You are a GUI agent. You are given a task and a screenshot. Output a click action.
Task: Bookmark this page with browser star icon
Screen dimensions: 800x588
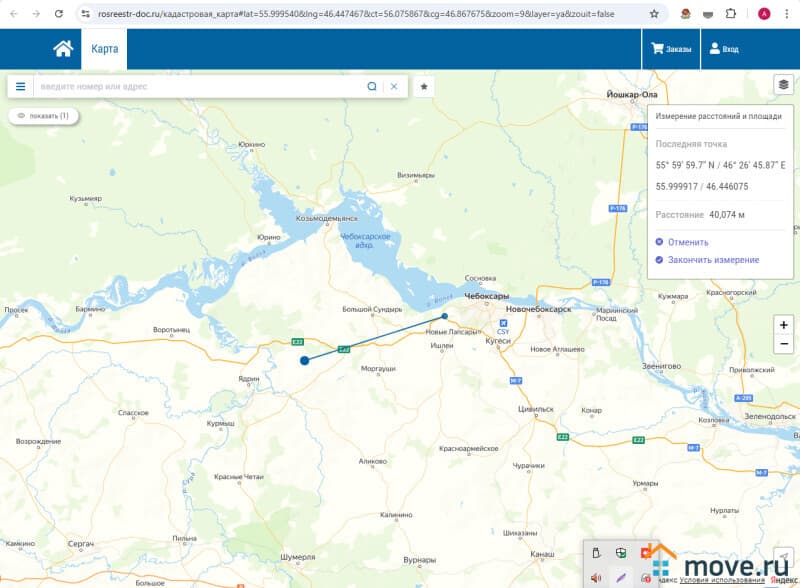click(x=654, y=14)
